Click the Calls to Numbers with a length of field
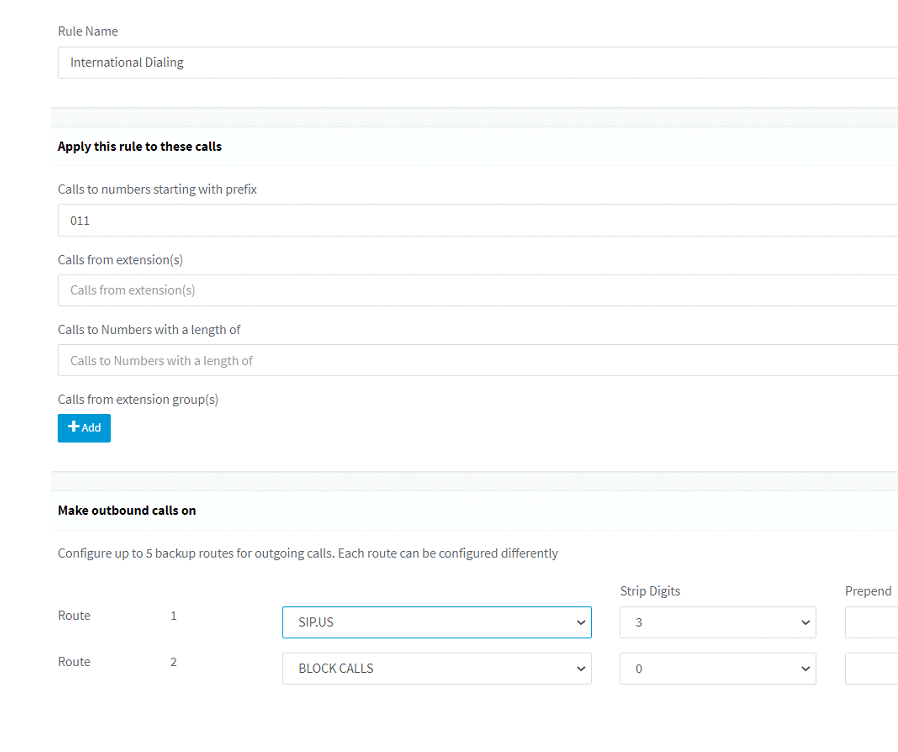Image resolution: width=898 pixels, height=752 pixels. [x=400, y=360]
